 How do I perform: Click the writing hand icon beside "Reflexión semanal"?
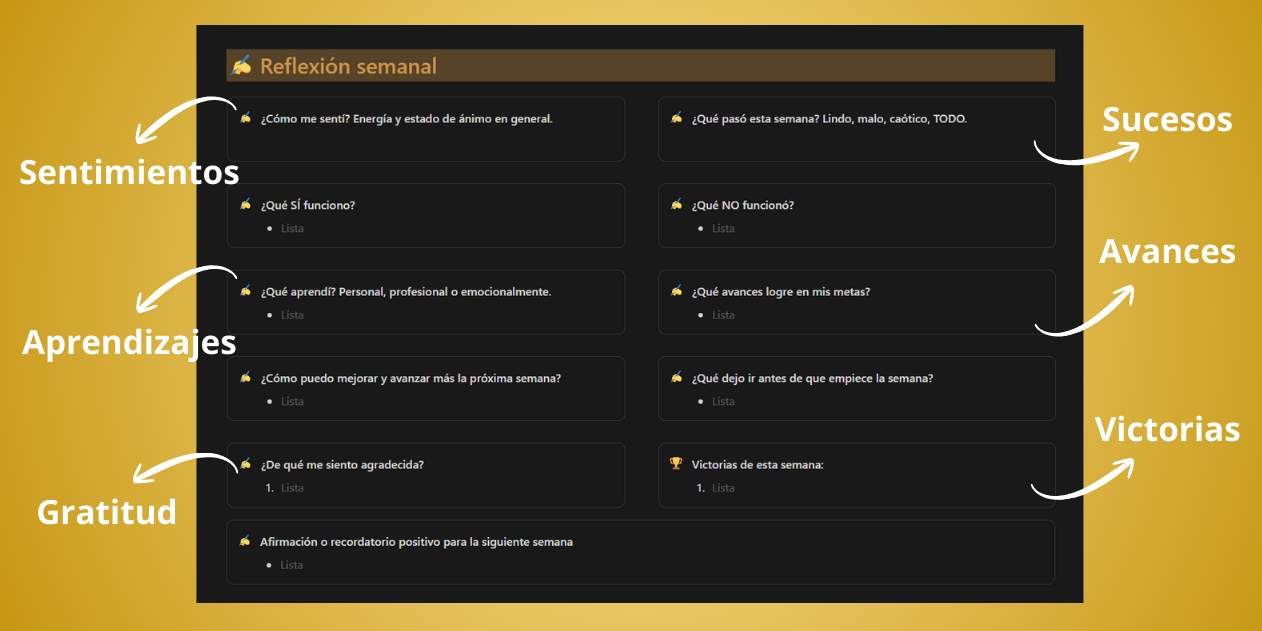pyautogui.click(x=241, y=66)
